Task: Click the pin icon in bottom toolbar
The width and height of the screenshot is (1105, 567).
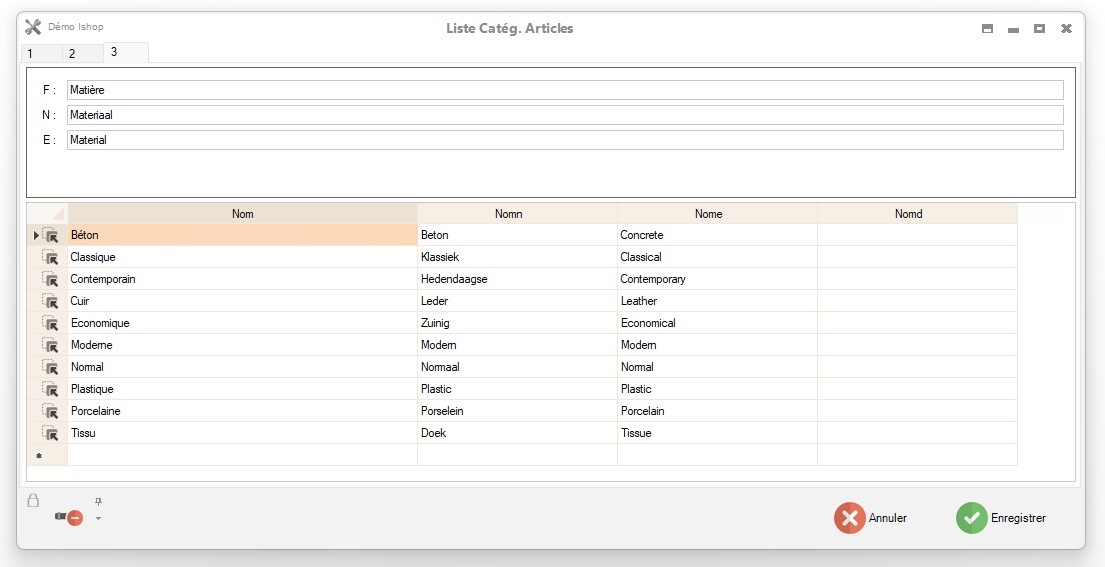Action: tap(98, 502)
